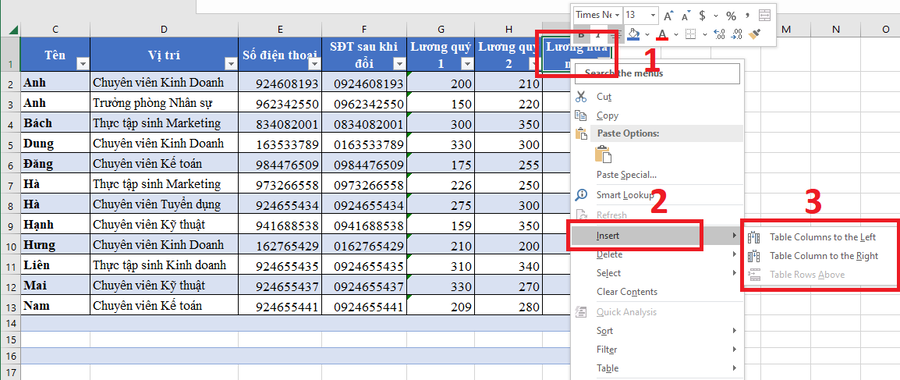This screenshot has height=380, width=900.
Task: Click cell Thực tập sinh Kinh doanh
Action: 164,266
